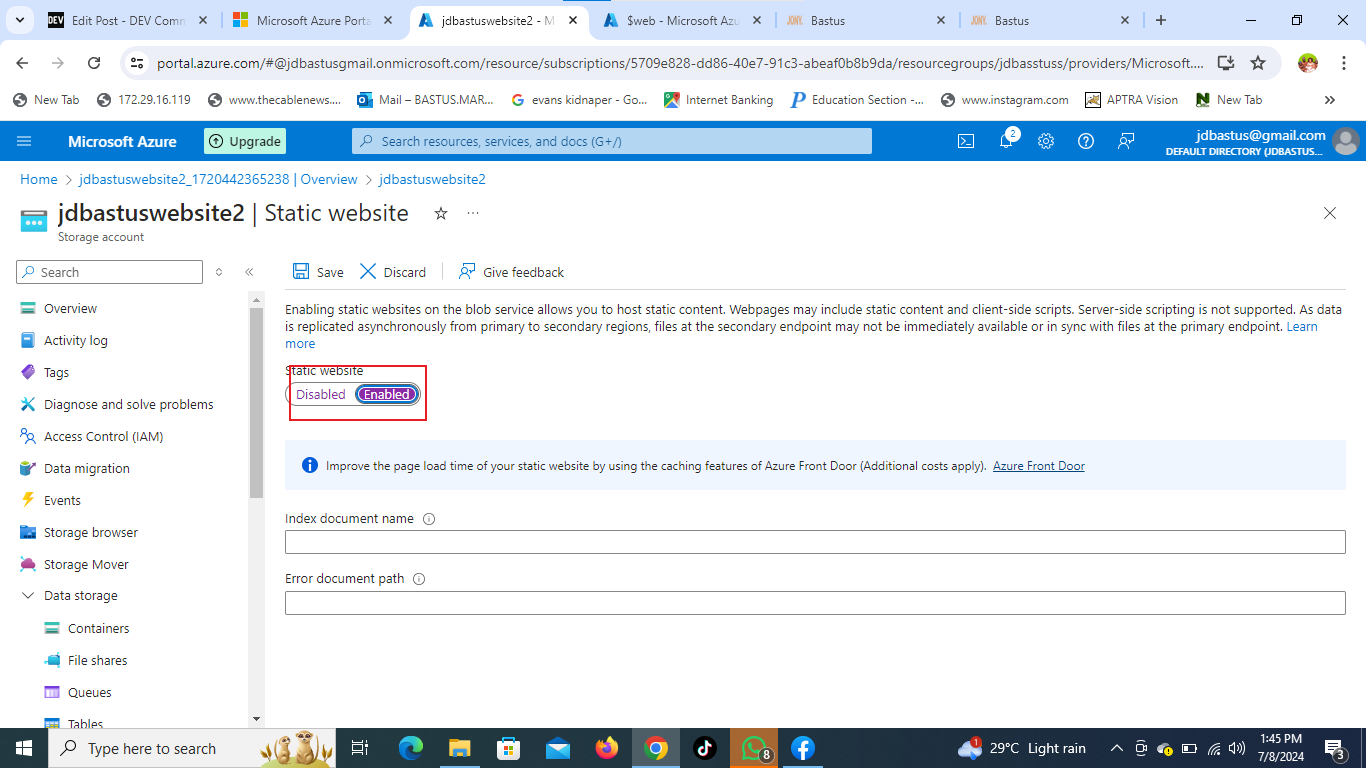Image resolution: width=1366 pixels, height=768 pixels.
Task: Bookmark this page with the star
Action: [x=1258, y=63]
